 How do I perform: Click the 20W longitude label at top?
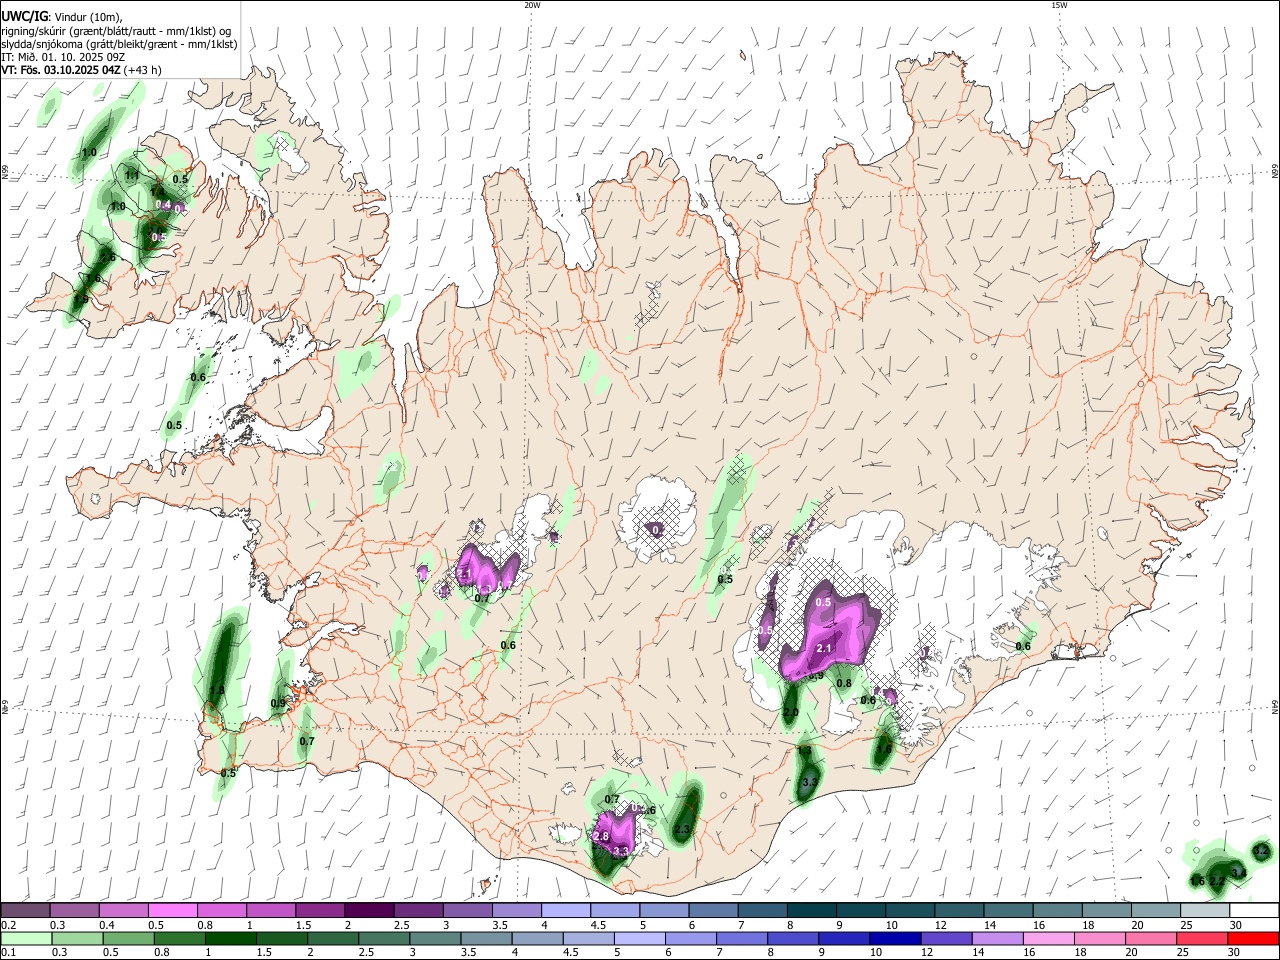click(532, 5)
